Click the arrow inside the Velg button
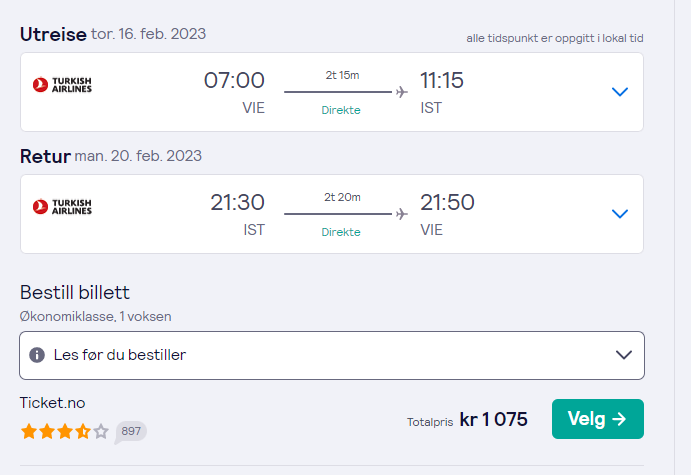The height and width of the screenshot is (475, 691). [x=619, y=419]
